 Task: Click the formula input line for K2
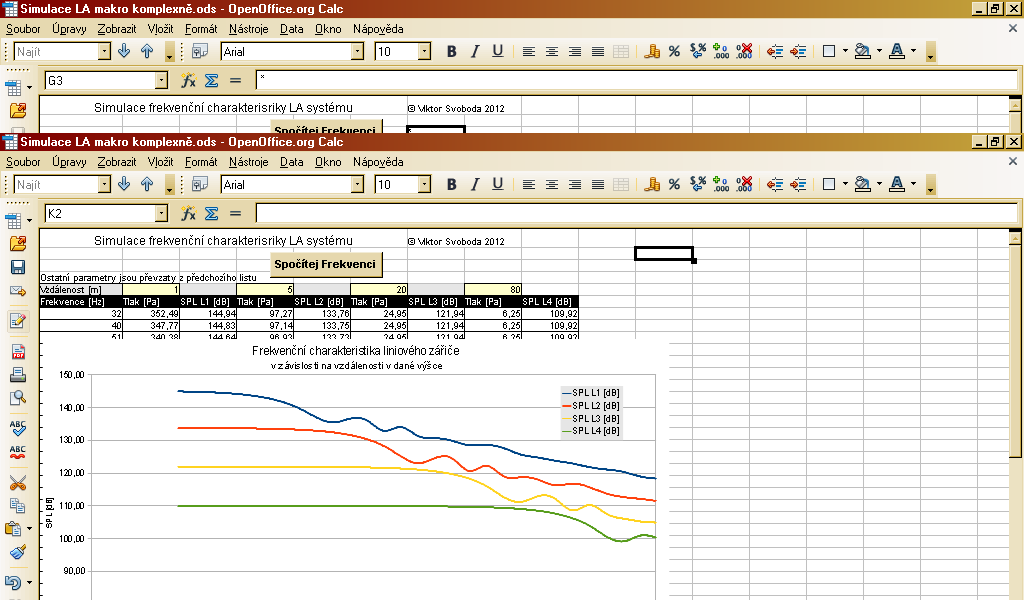pyautogui.click(x=635, y=213)
